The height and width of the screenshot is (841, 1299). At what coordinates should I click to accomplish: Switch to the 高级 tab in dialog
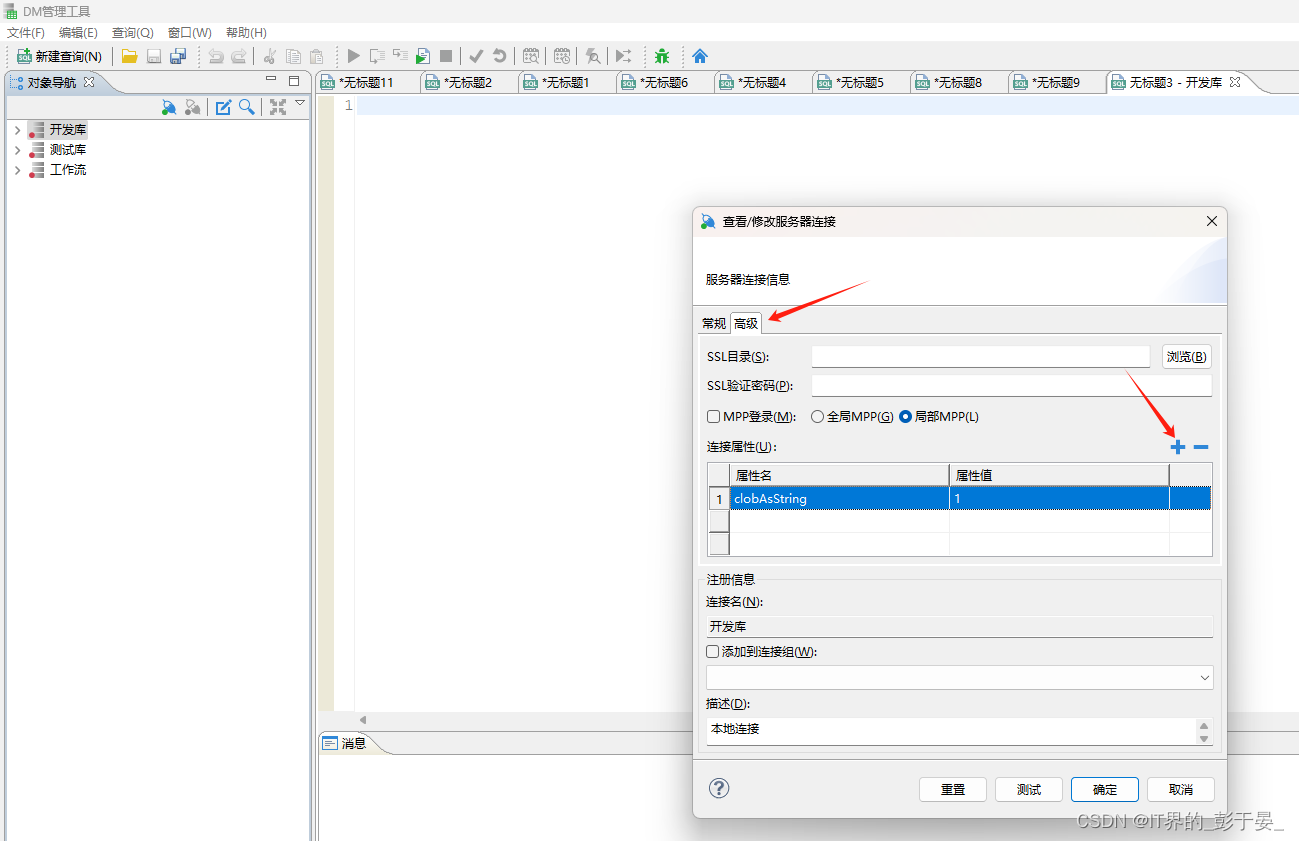point(746,323)
